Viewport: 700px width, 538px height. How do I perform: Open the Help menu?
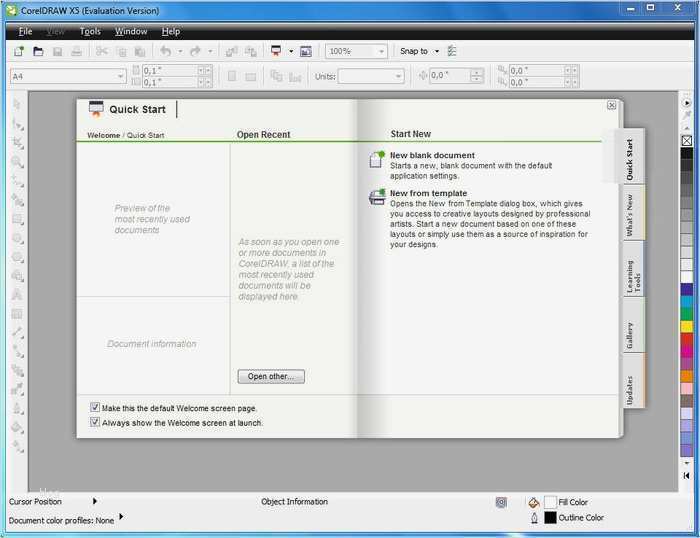[x=171, y=31]
